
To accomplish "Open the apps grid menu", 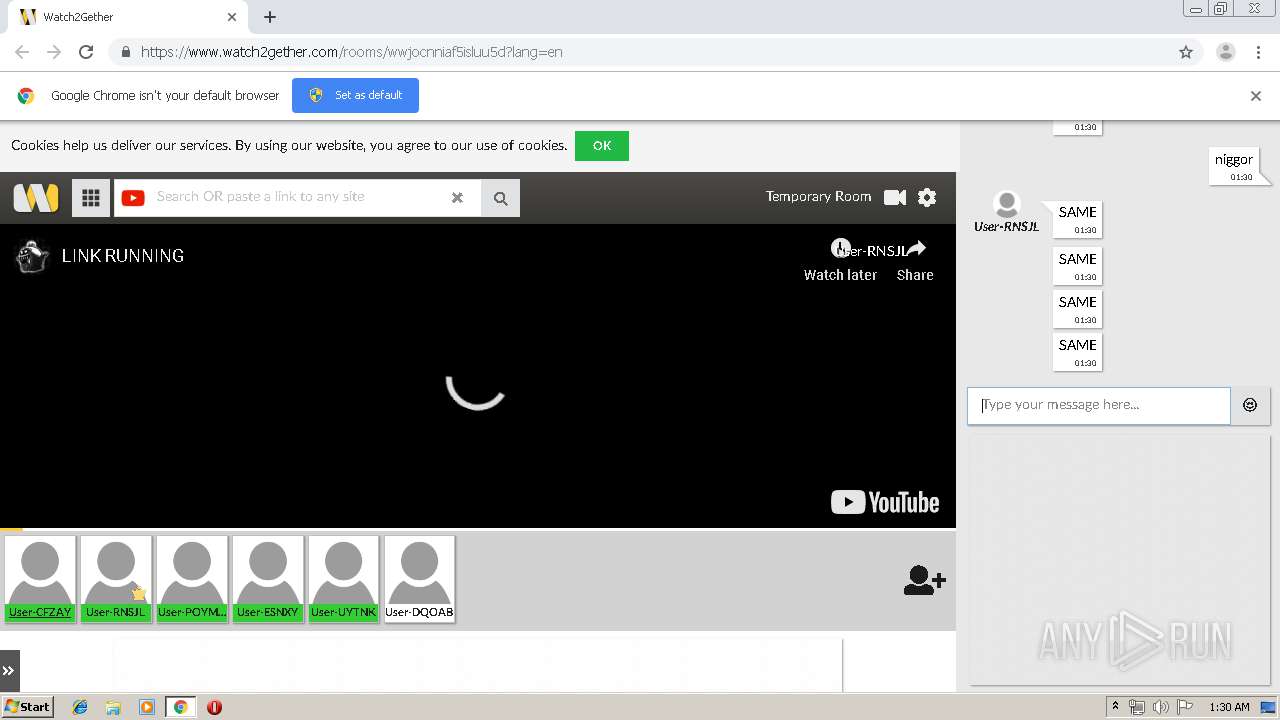I will point(90,198).
